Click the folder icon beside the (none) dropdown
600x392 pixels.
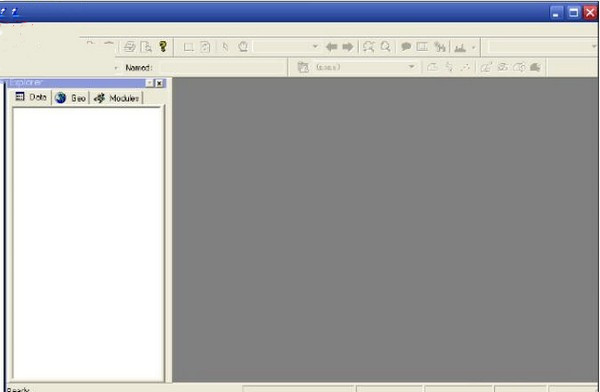click(303, 67)
